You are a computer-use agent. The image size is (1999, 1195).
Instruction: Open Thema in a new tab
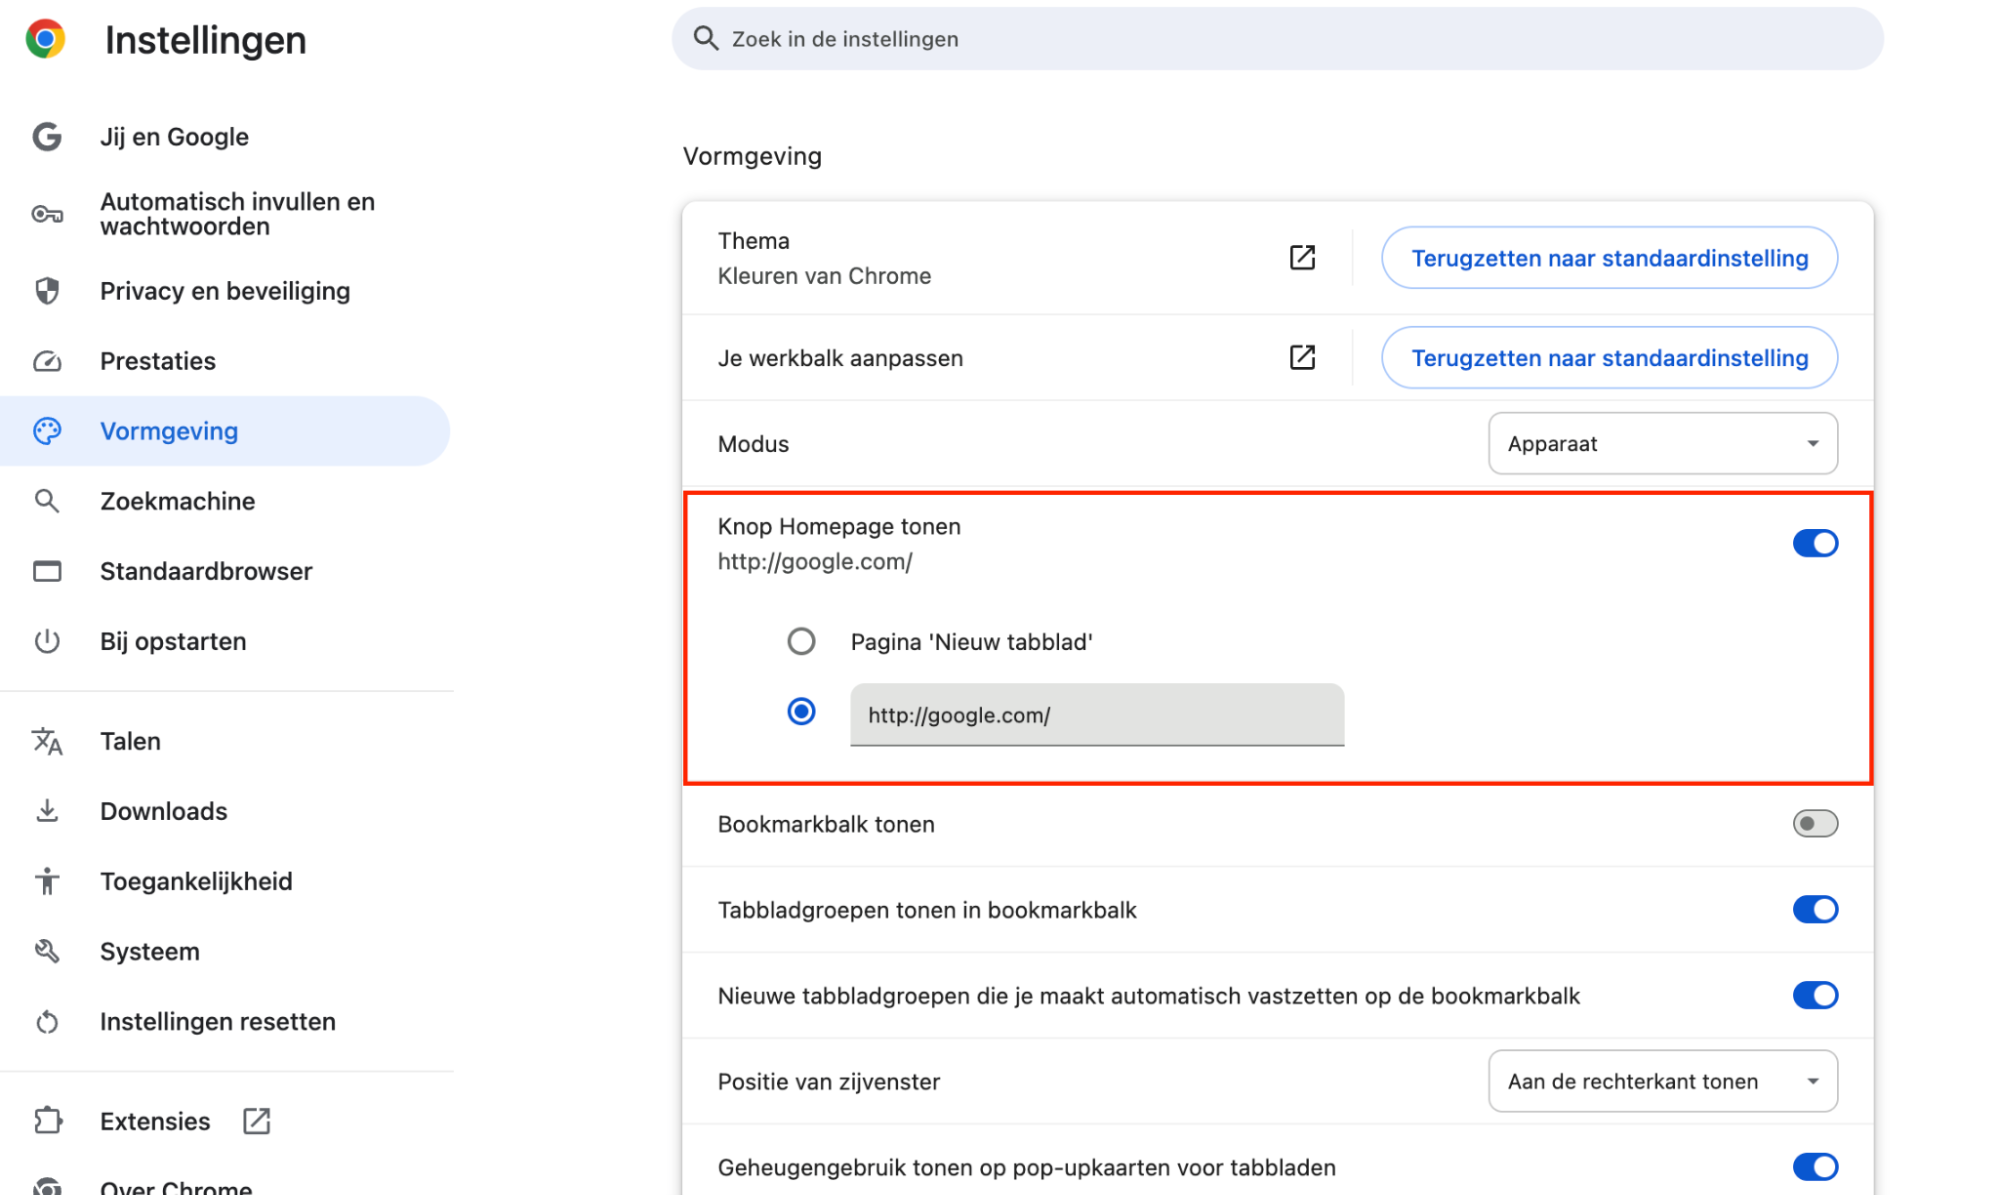(x=1301, y=257)
